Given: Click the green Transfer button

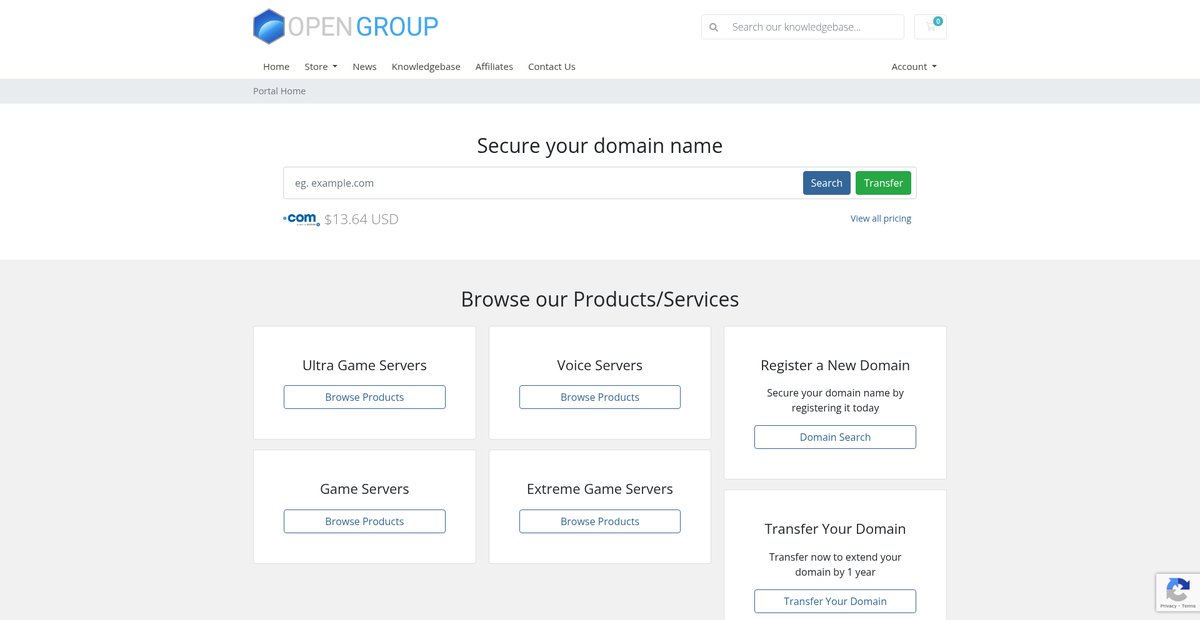Looking at the screenshot, I should click(x=883, y=183).
